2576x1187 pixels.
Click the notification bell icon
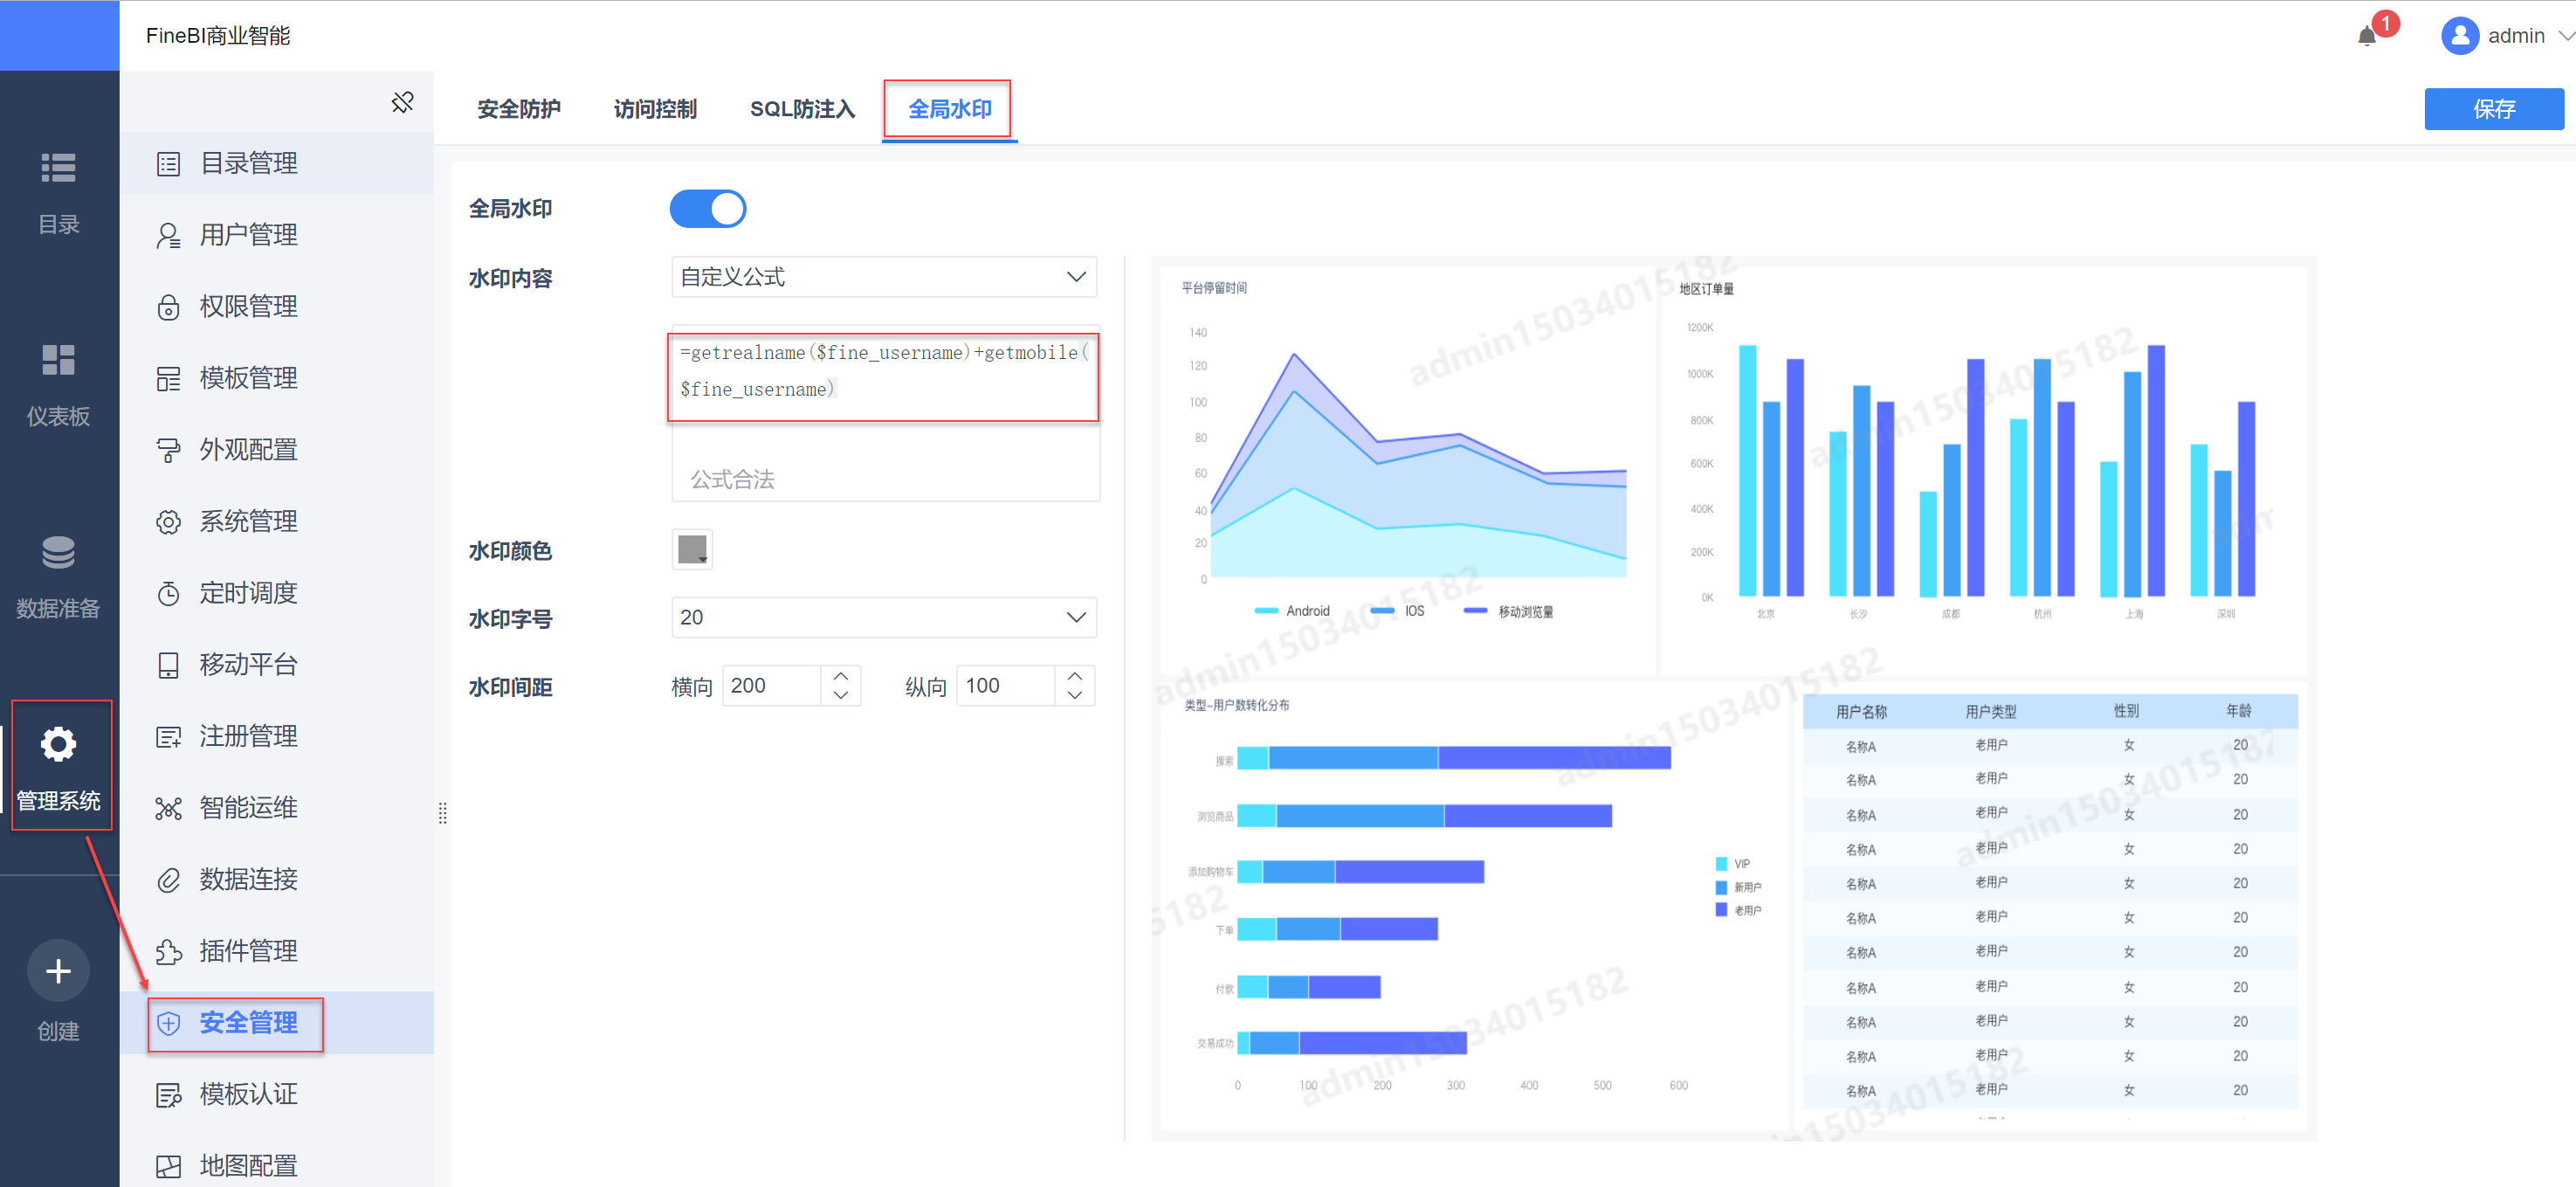point(2366,37)
